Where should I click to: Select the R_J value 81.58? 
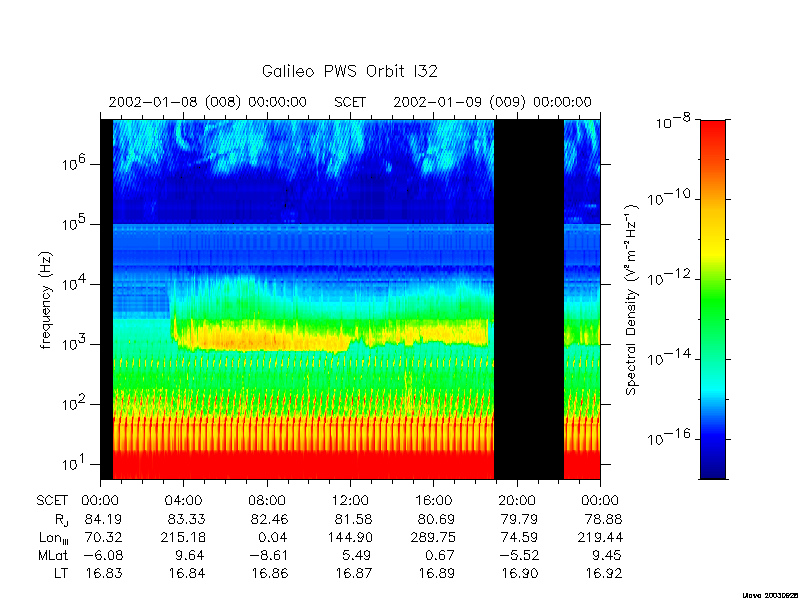tap(353, 519)
